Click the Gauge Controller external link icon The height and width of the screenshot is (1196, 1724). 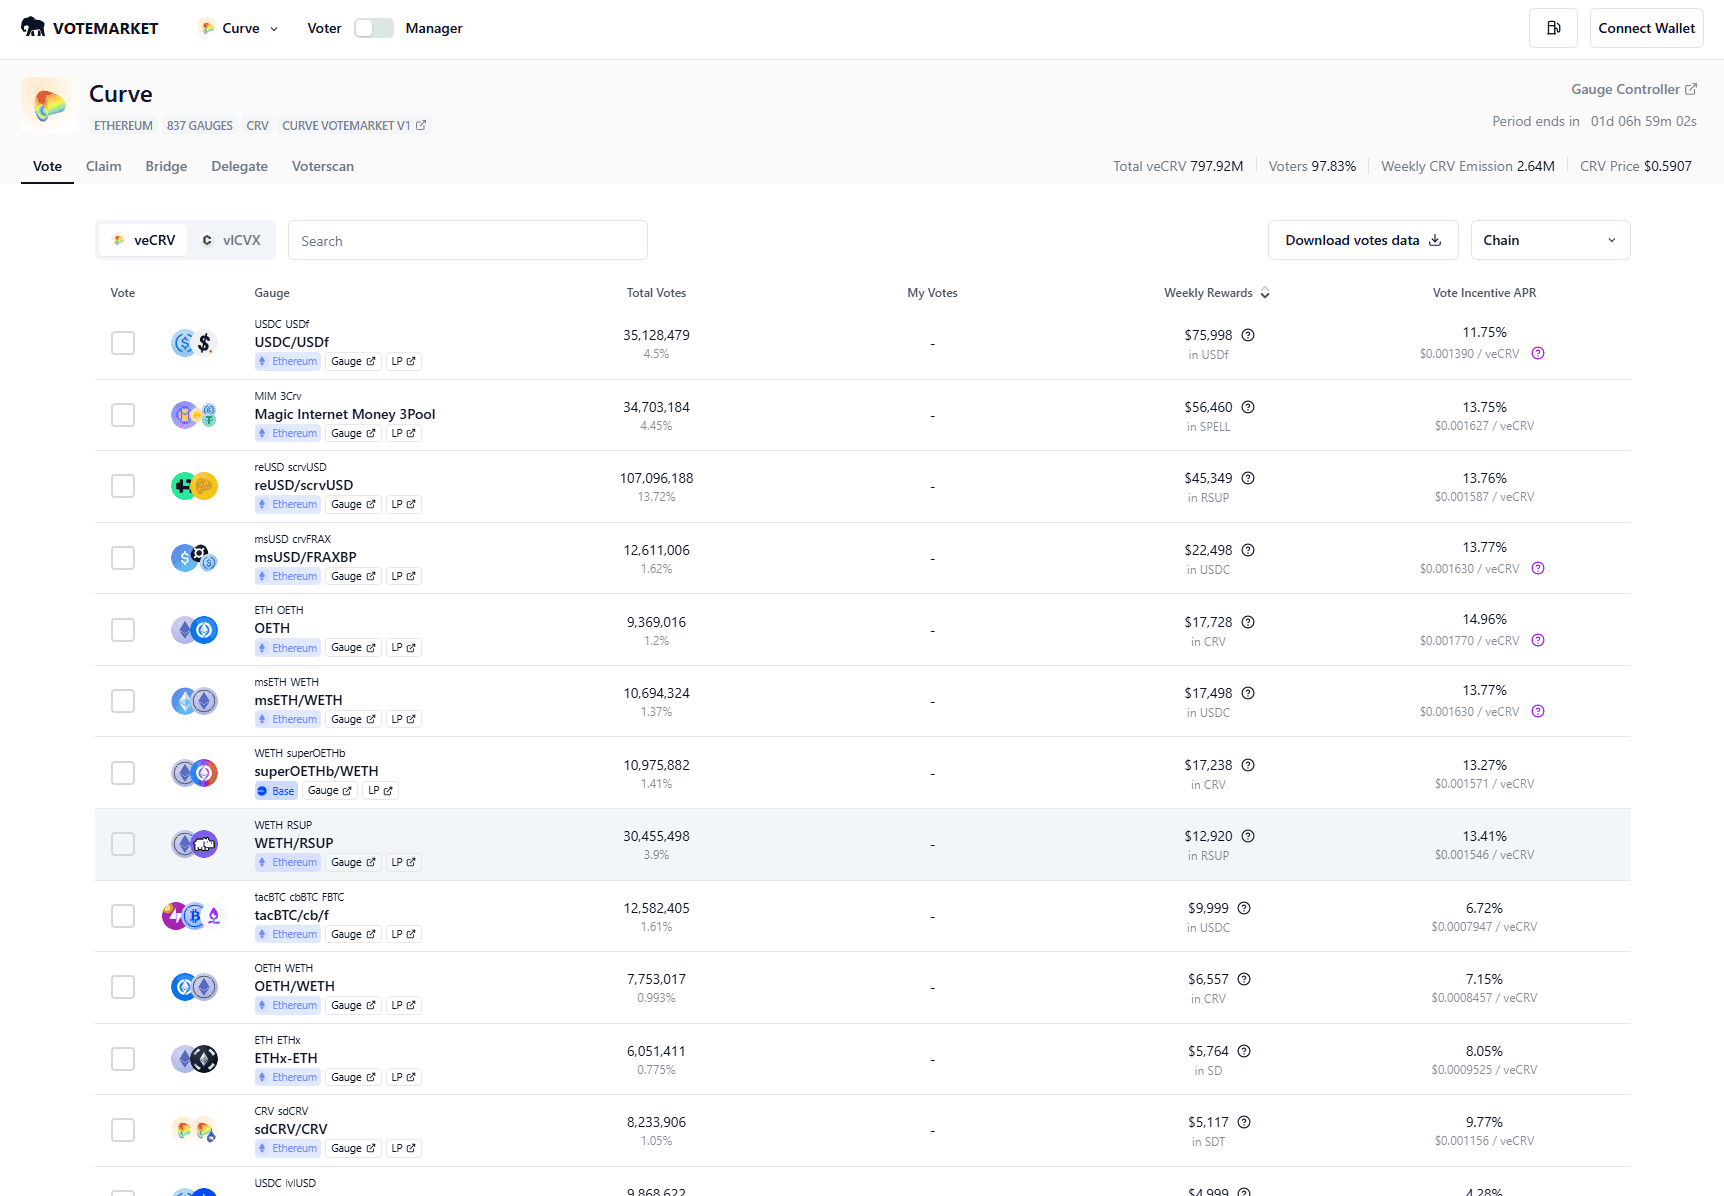[1691, 89]
